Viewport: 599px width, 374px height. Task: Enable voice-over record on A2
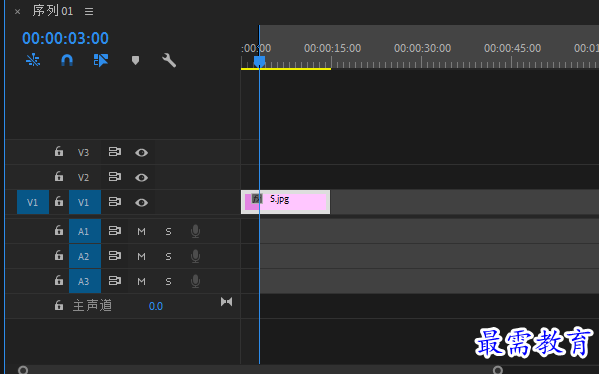point(195,256)
